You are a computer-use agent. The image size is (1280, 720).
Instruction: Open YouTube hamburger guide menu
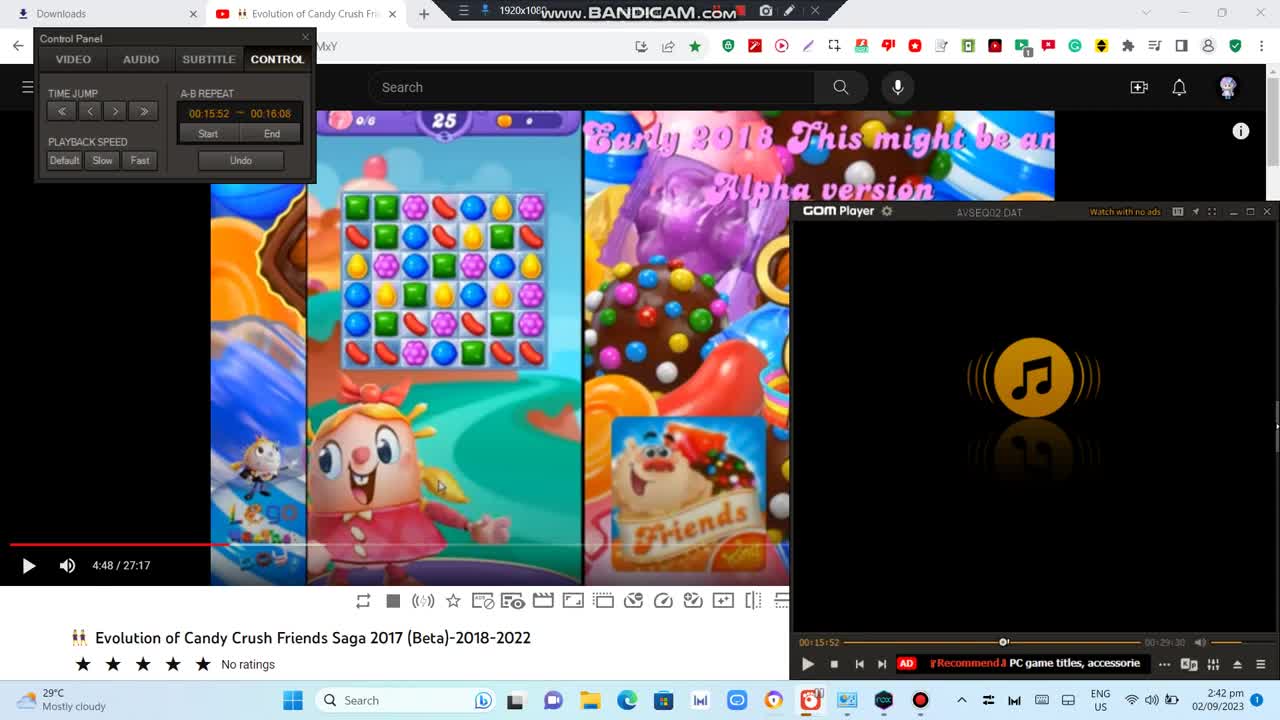(x=28, y=87)
